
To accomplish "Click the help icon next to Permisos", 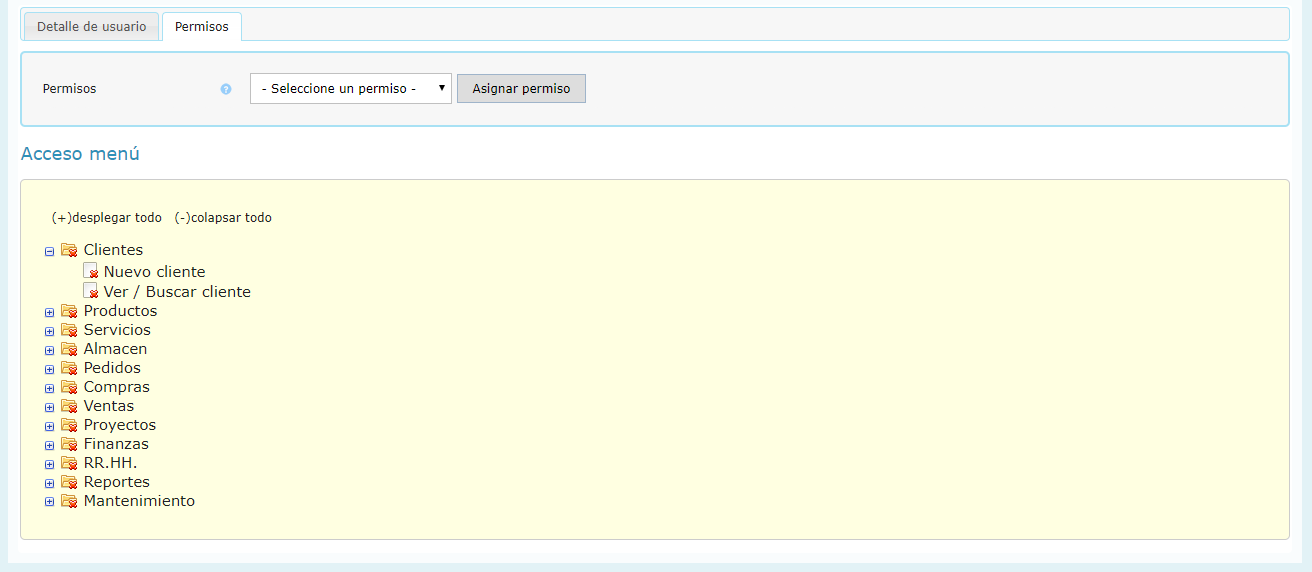I will pos(226,89).
